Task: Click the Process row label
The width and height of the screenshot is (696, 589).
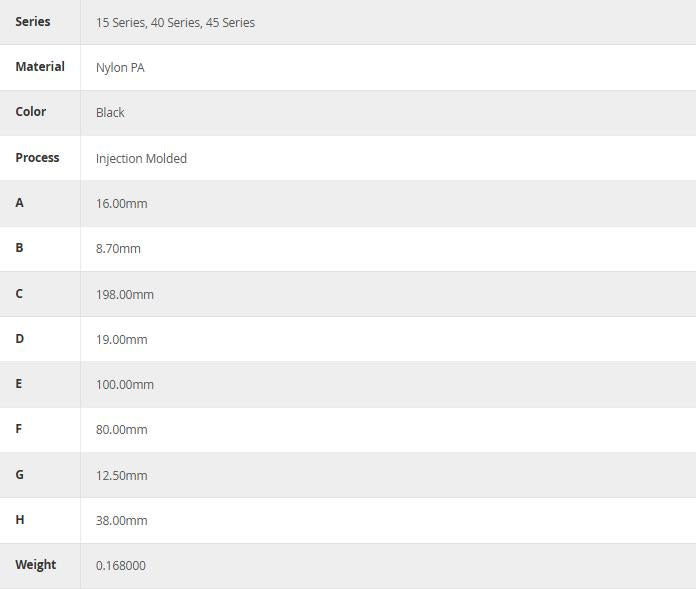Action: pos(37,157)
